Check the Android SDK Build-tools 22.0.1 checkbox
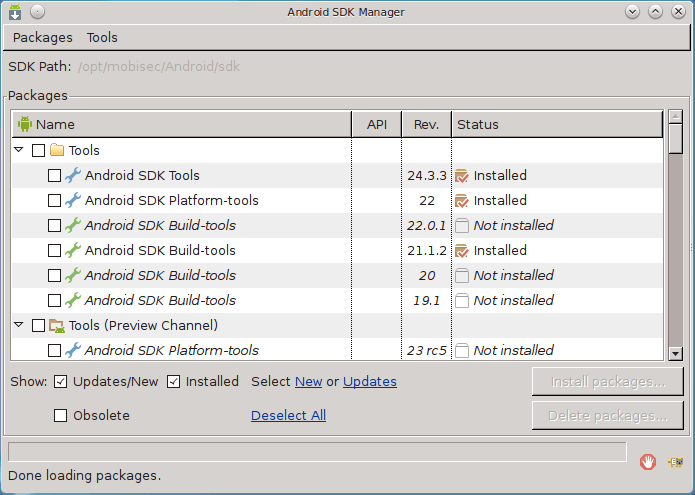 55,226
